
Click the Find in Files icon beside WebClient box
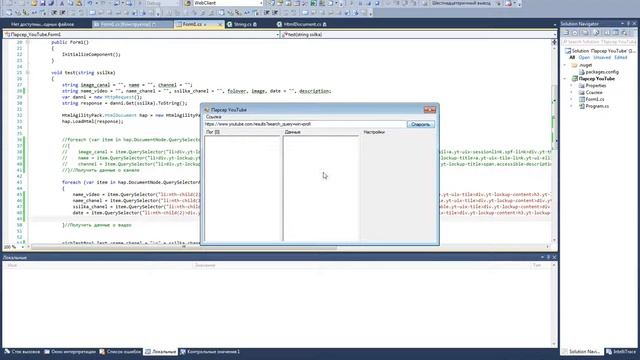point(188,3)
